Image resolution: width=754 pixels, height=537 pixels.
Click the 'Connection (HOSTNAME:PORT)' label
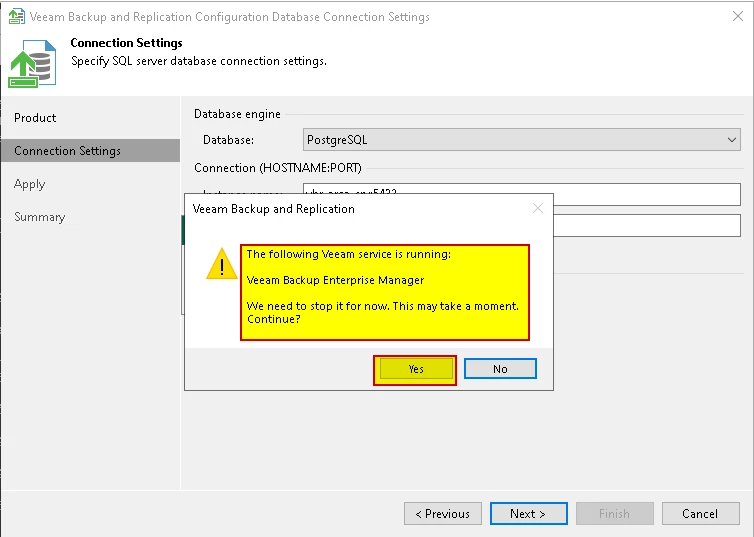[x=278, y=168]
